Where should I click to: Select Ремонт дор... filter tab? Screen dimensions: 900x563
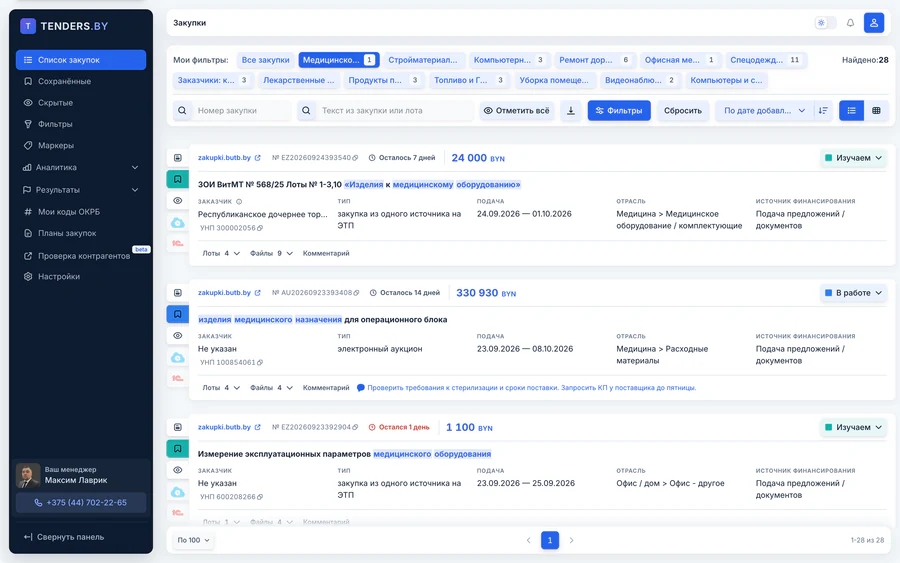pos(595,60)
